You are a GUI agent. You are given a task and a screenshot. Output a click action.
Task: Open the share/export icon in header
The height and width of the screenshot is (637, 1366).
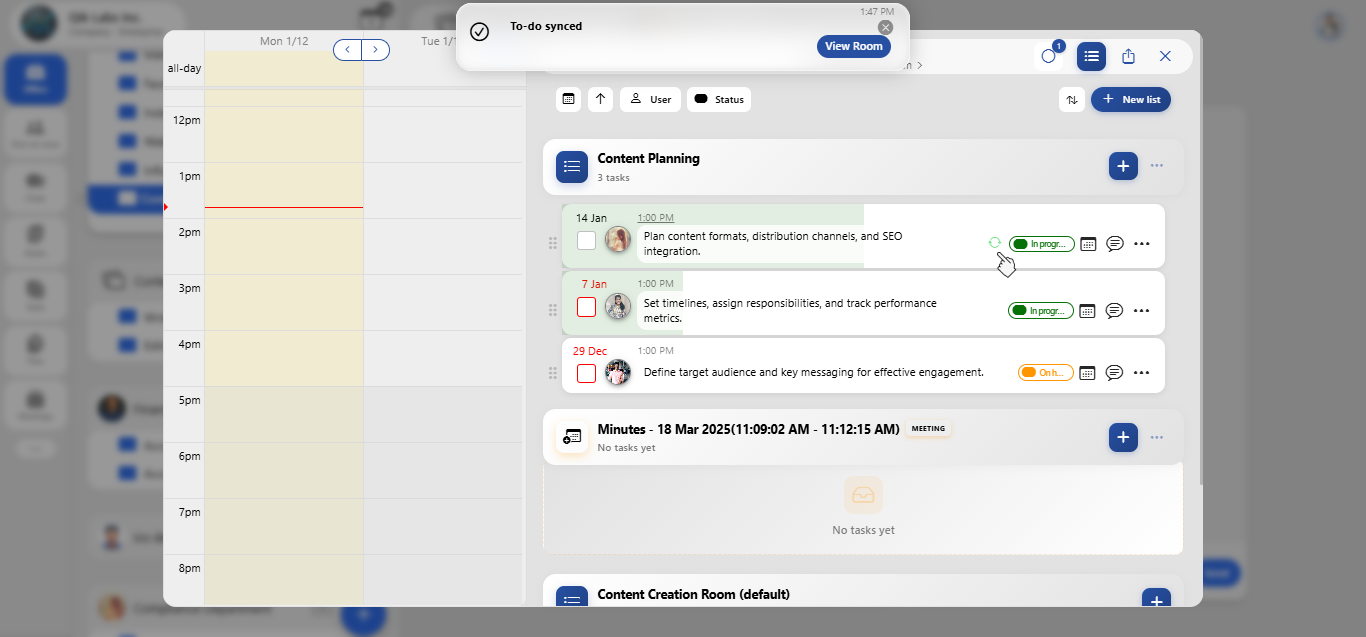[x=1128, y=56]
